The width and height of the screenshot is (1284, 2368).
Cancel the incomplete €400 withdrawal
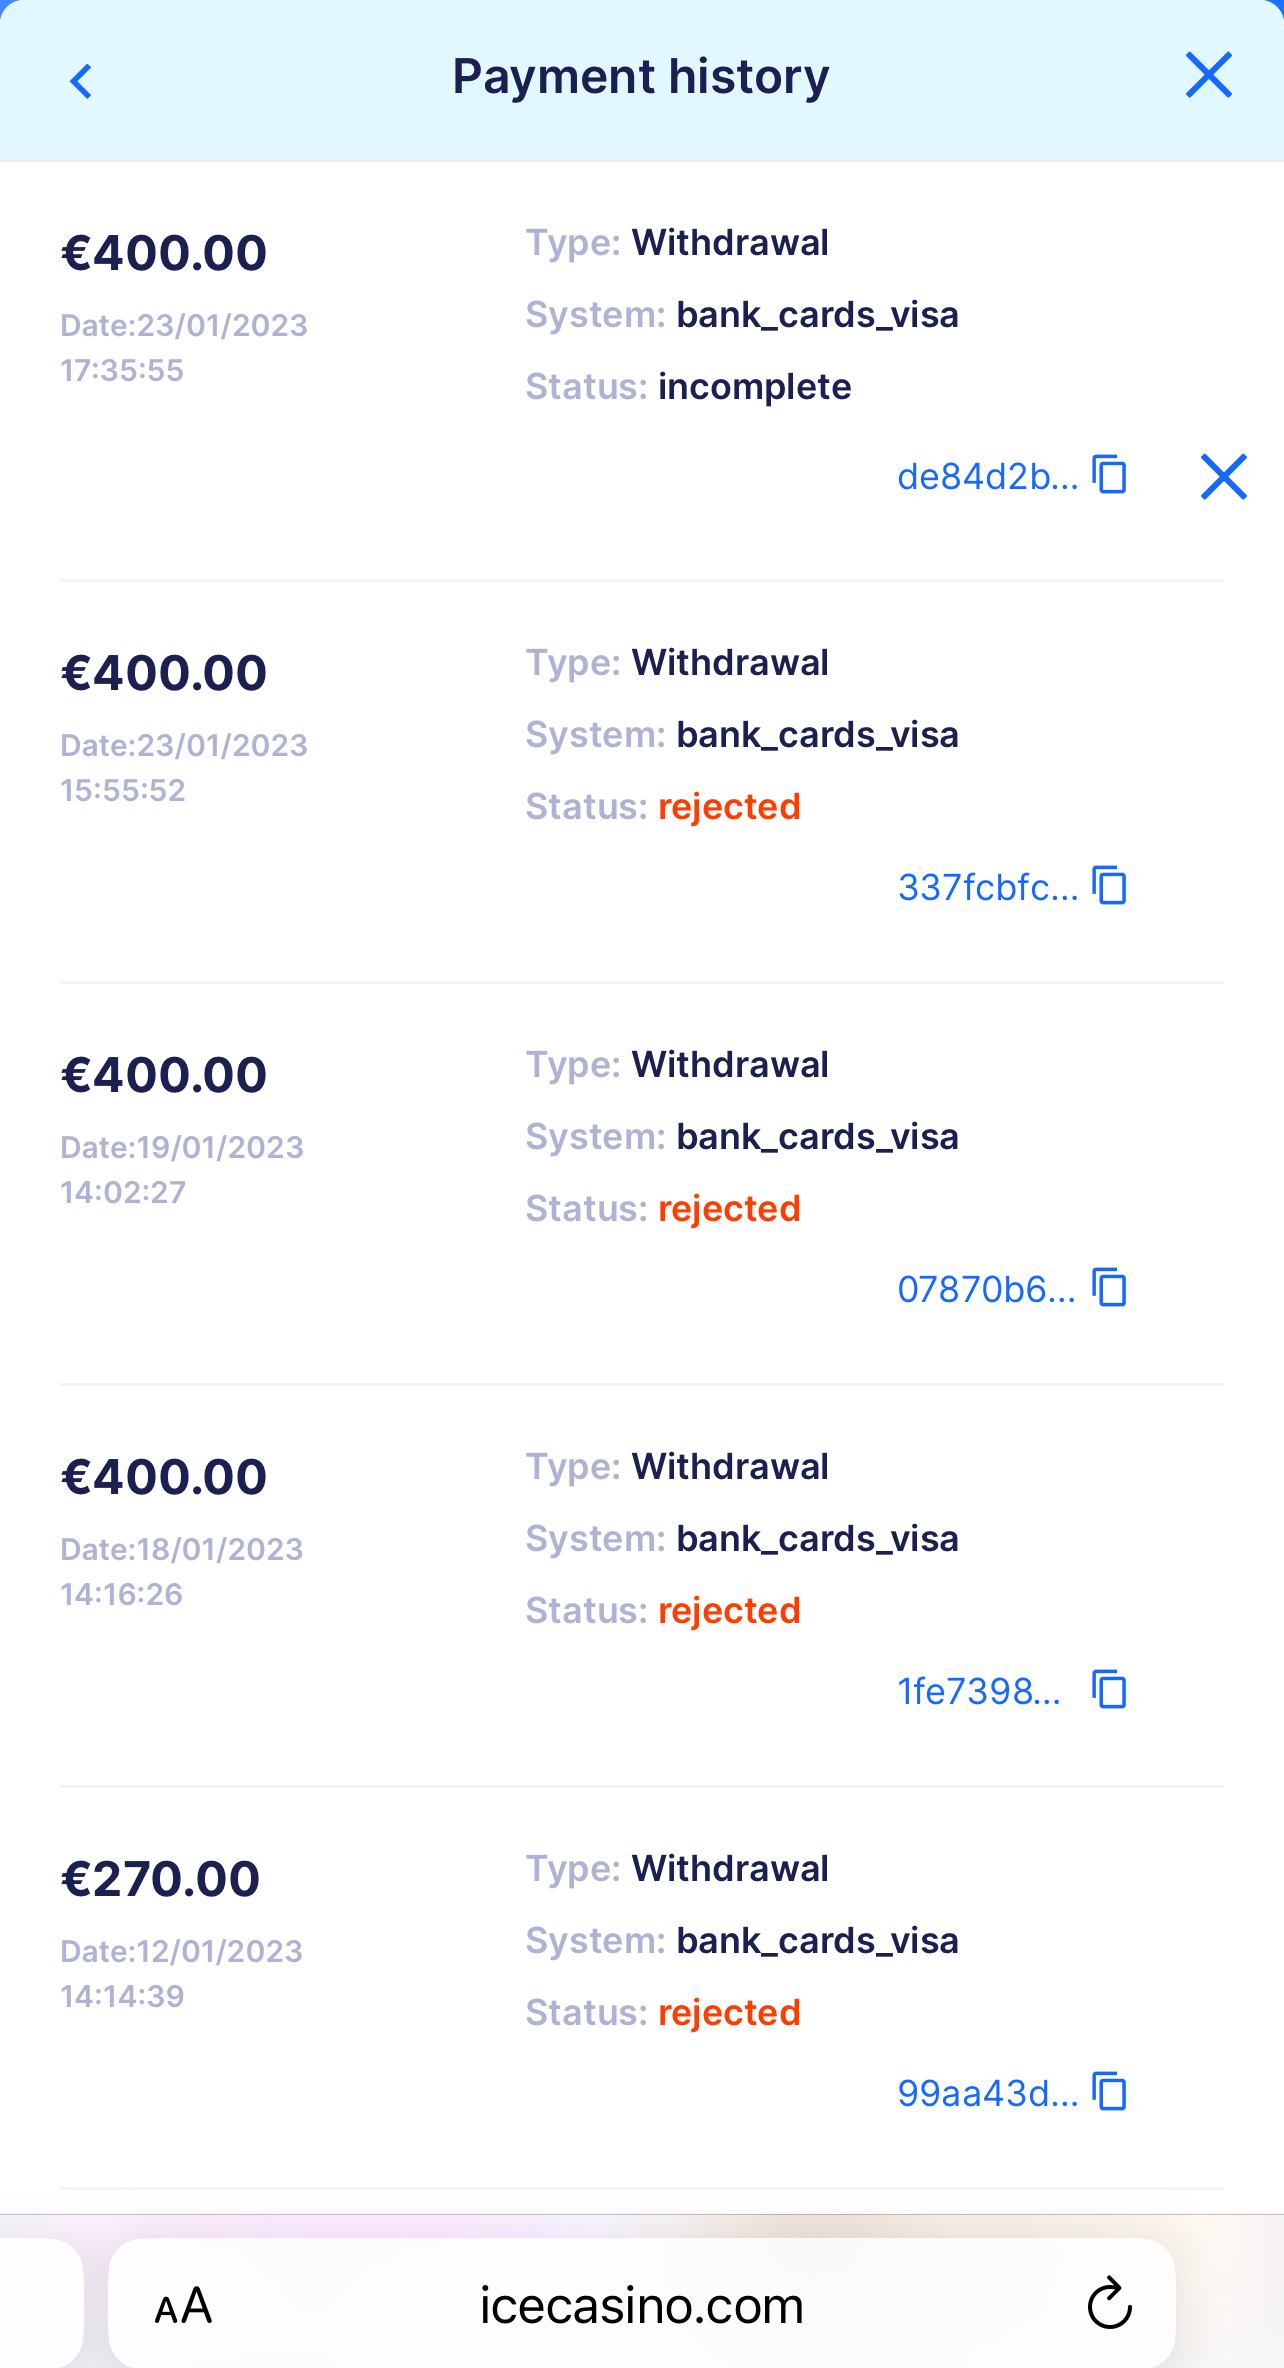(1223, 476)
